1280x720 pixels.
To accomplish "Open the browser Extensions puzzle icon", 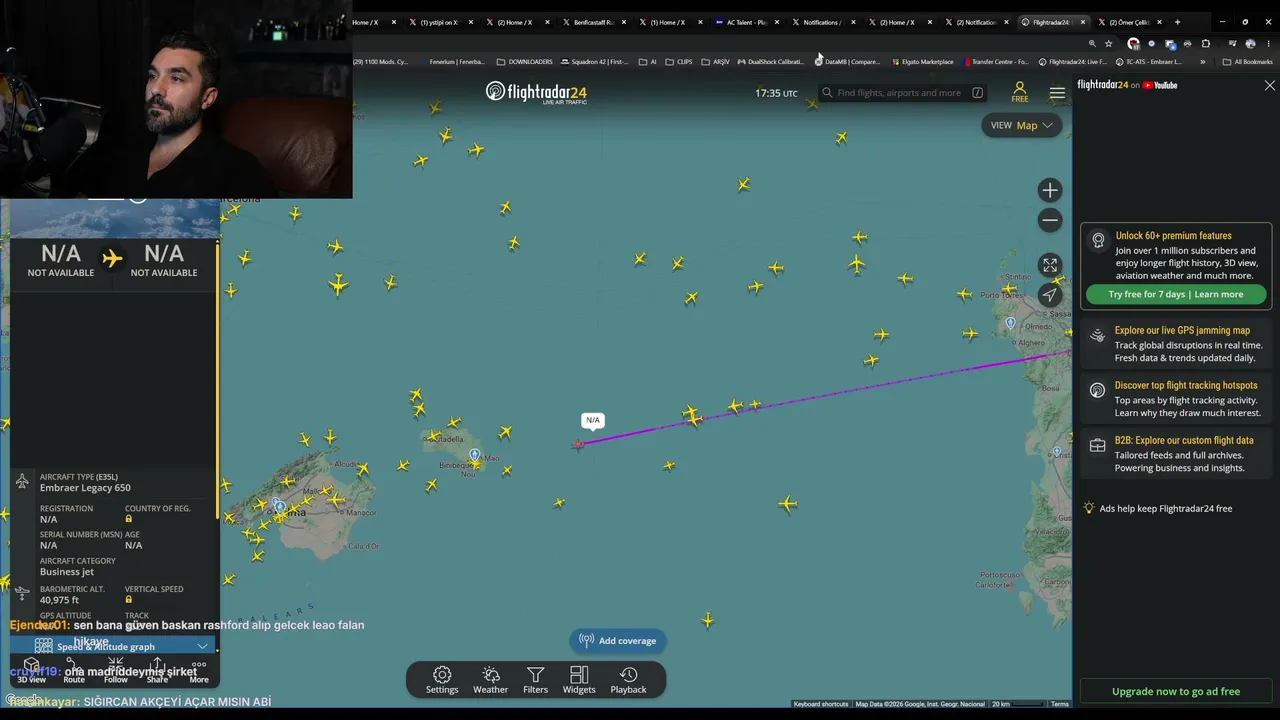I will click(x=1205, y=44).
